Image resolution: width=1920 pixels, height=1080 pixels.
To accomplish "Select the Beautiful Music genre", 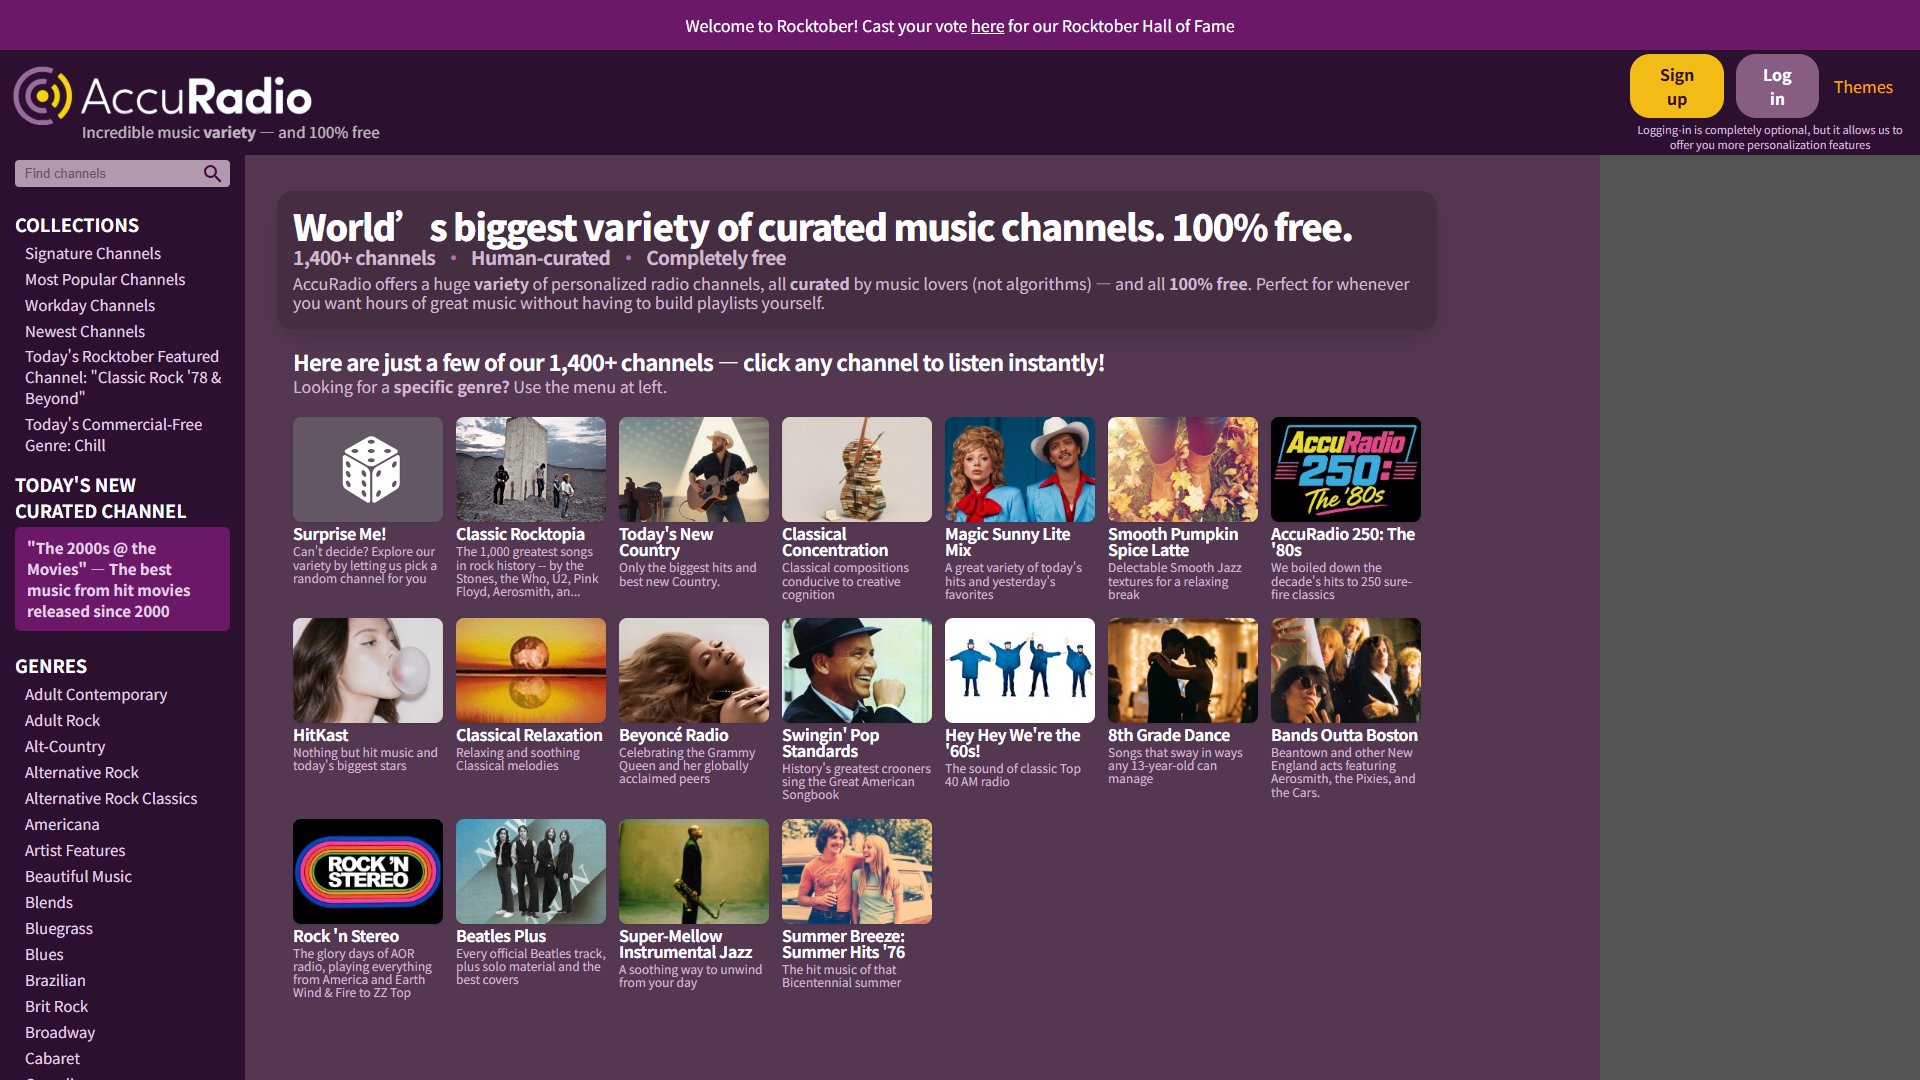I will click(x=78, y=877).
